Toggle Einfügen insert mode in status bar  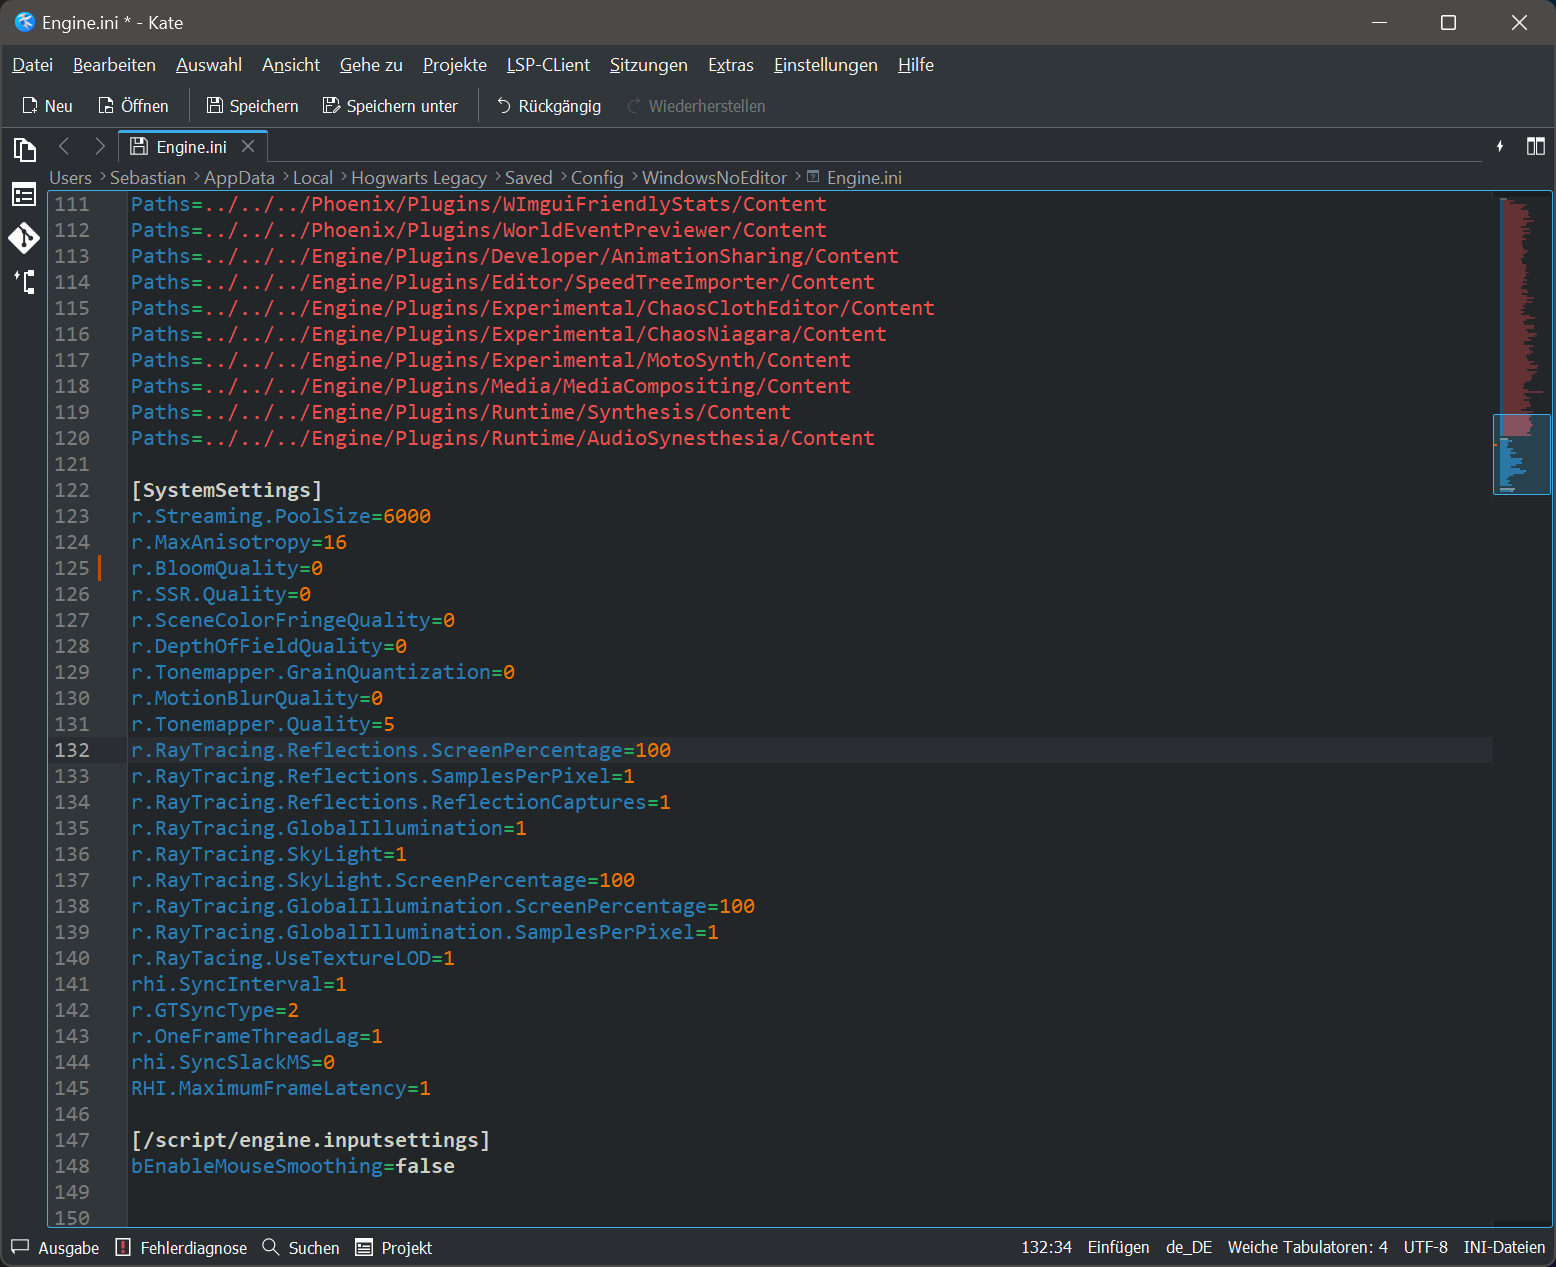pos(1118,1248)
